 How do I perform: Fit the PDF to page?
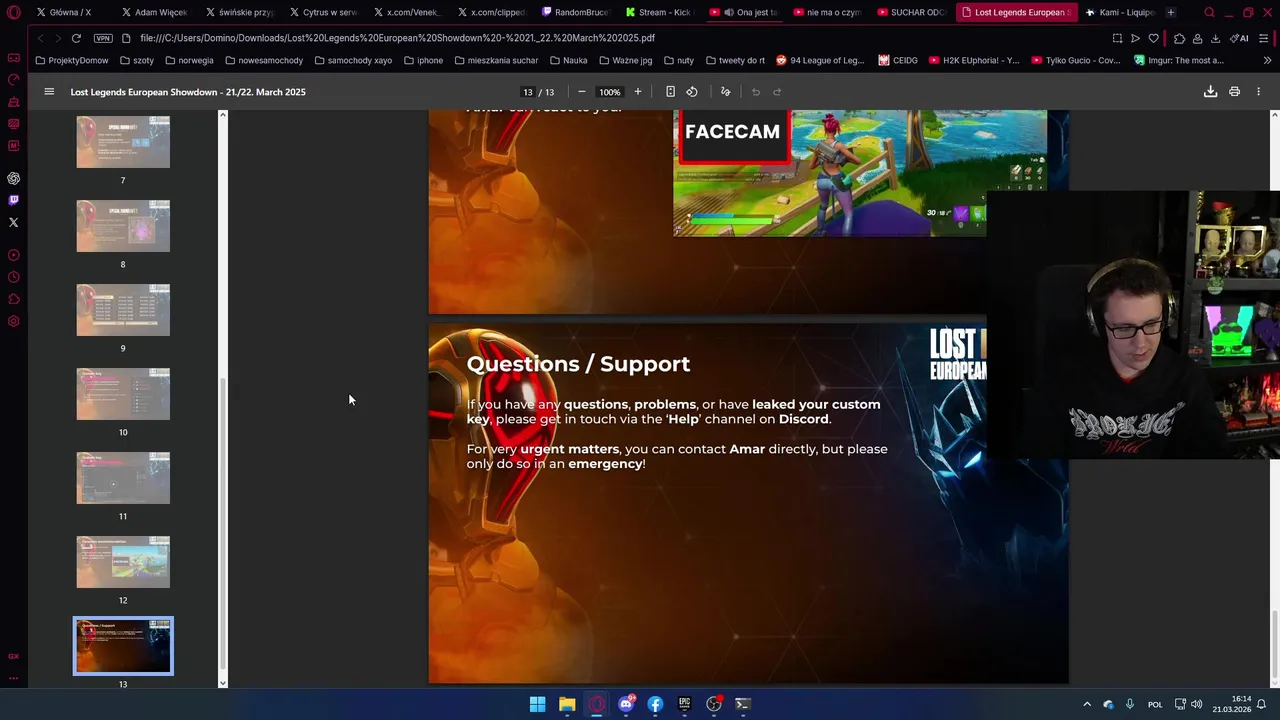pyautogui.click(x=670, y=92)
